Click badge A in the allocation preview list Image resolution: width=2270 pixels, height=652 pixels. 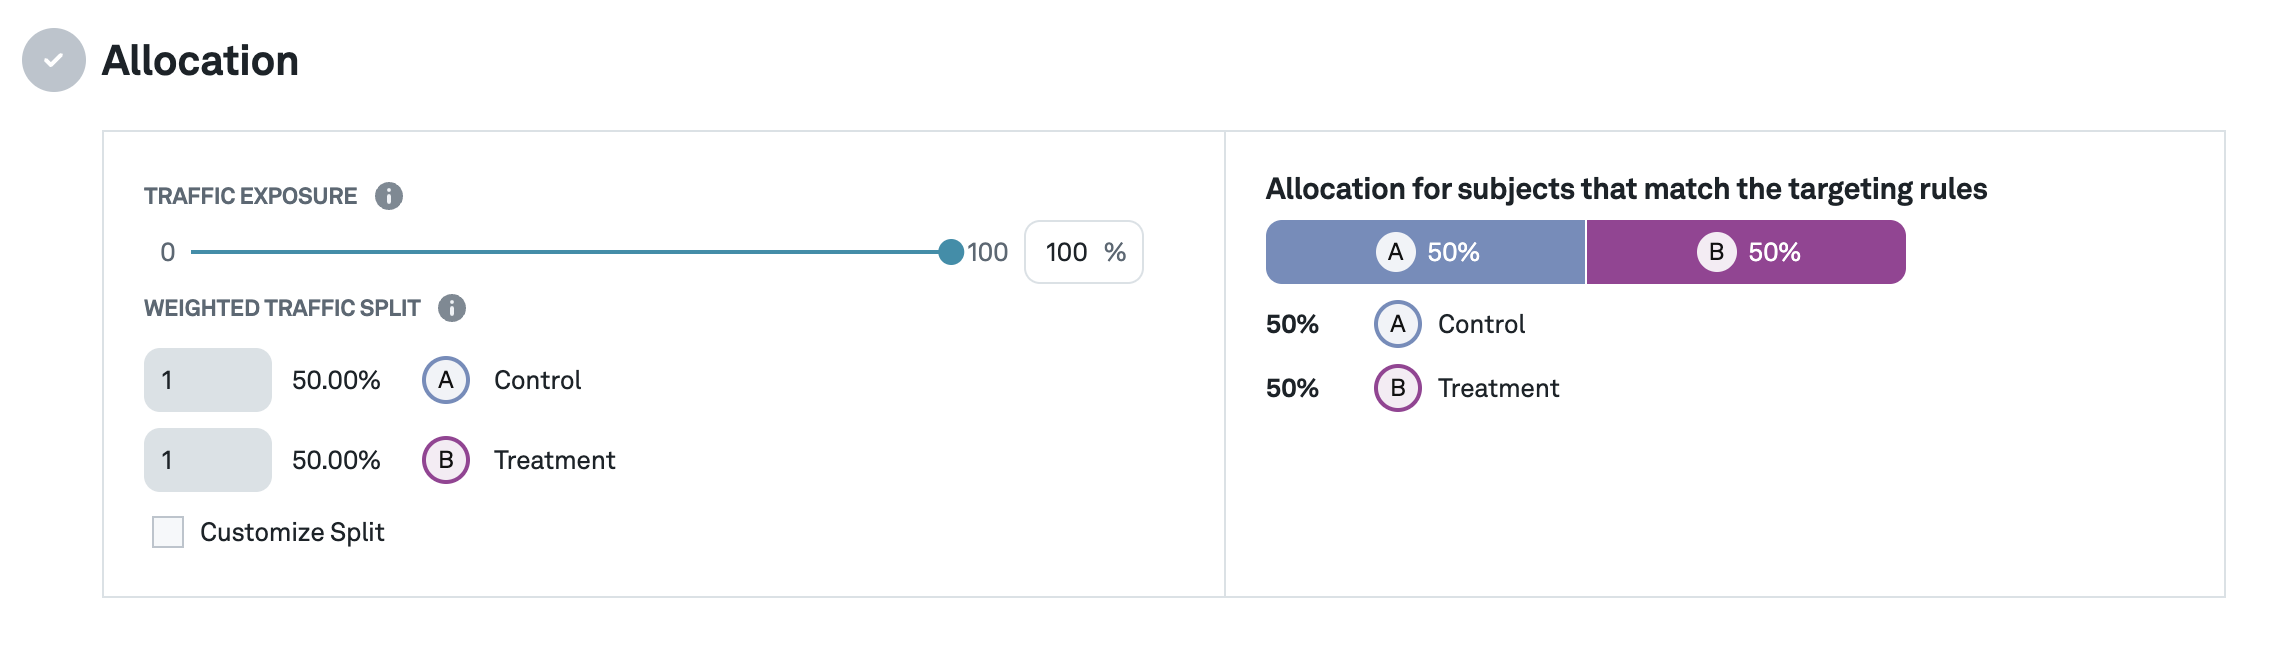1396,324
